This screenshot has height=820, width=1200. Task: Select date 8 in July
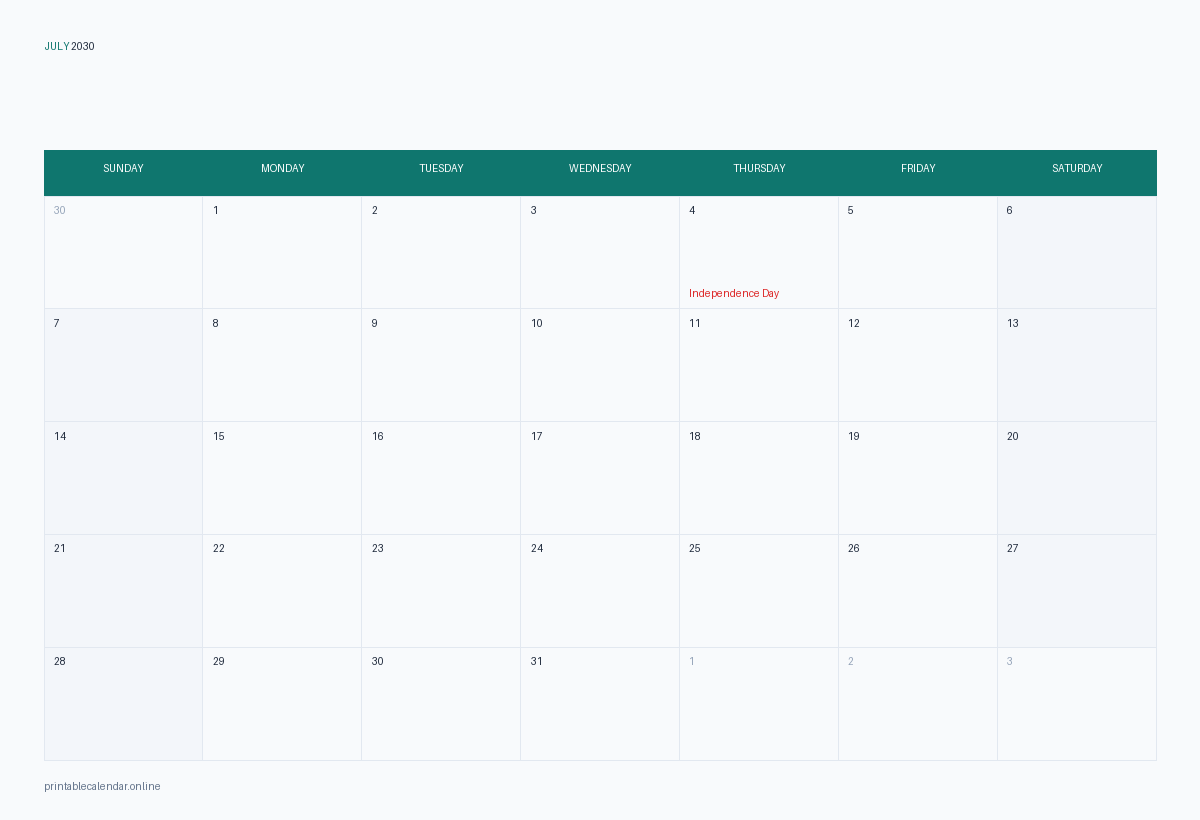click(282, 365)
